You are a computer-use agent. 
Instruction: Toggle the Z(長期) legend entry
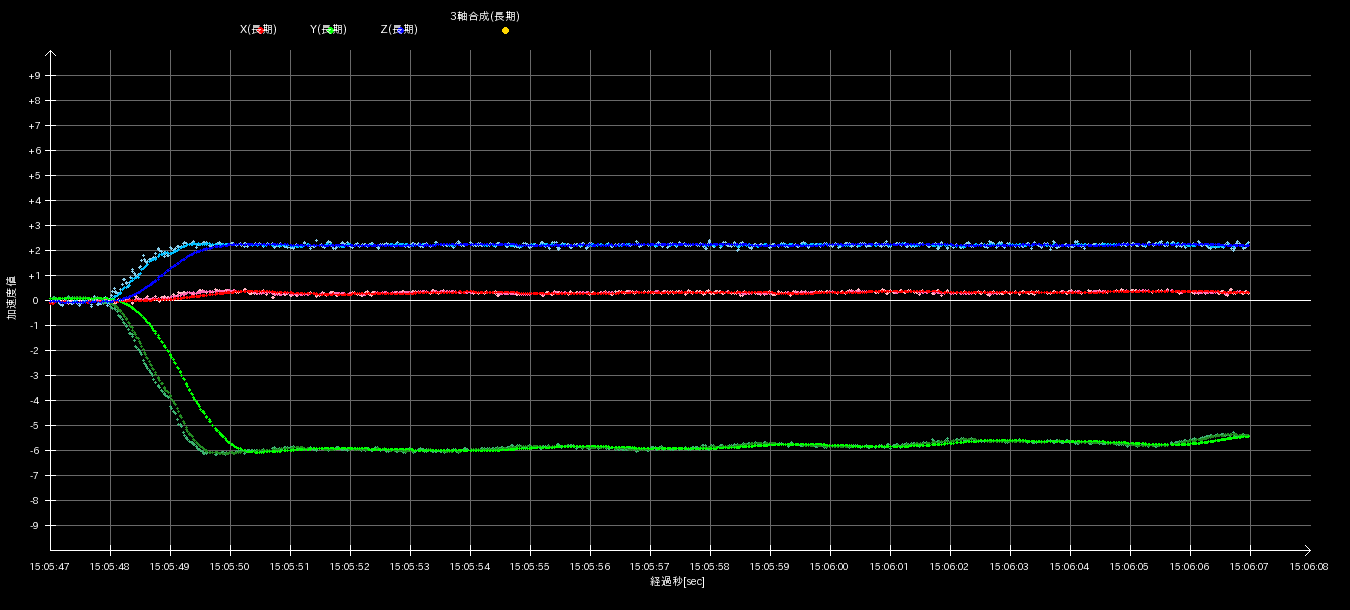coord(399,30)
